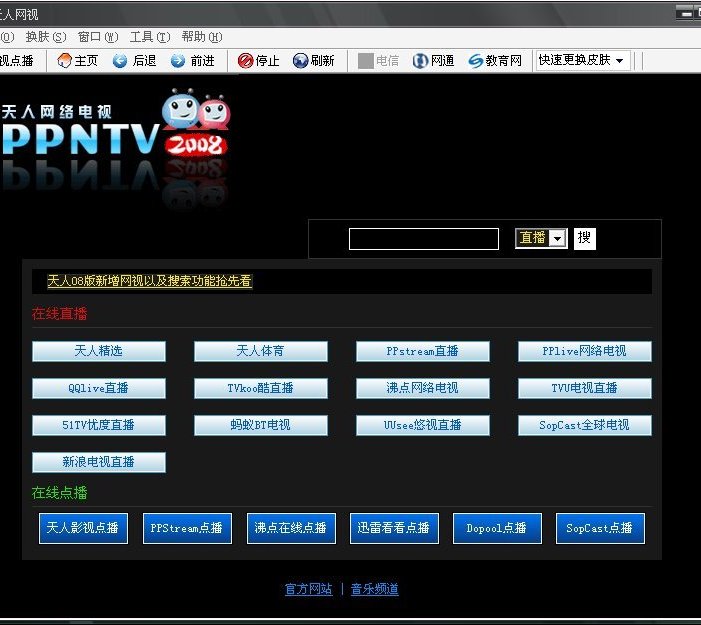Open 51TV优度直播 live source

pos(99,425)
